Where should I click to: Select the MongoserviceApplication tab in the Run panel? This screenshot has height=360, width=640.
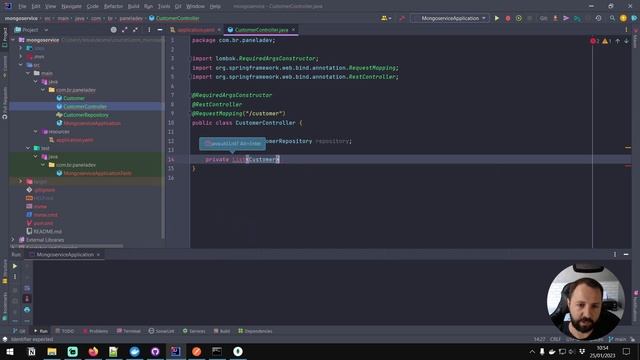tap(65, 254)
